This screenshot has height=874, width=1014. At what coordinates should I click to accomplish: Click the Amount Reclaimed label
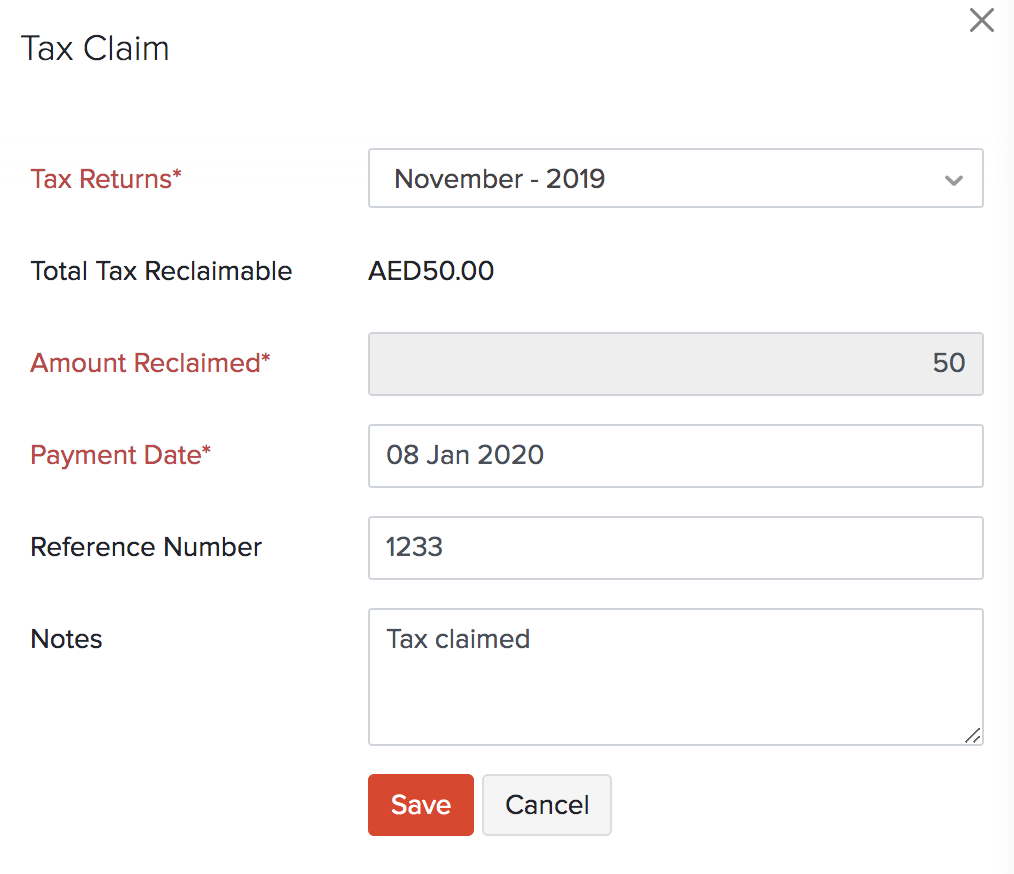tap(149, 363)
